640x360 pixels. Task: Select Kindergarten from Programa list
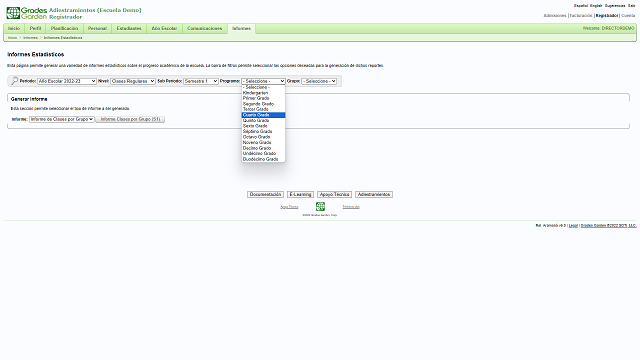coord(263,93)
